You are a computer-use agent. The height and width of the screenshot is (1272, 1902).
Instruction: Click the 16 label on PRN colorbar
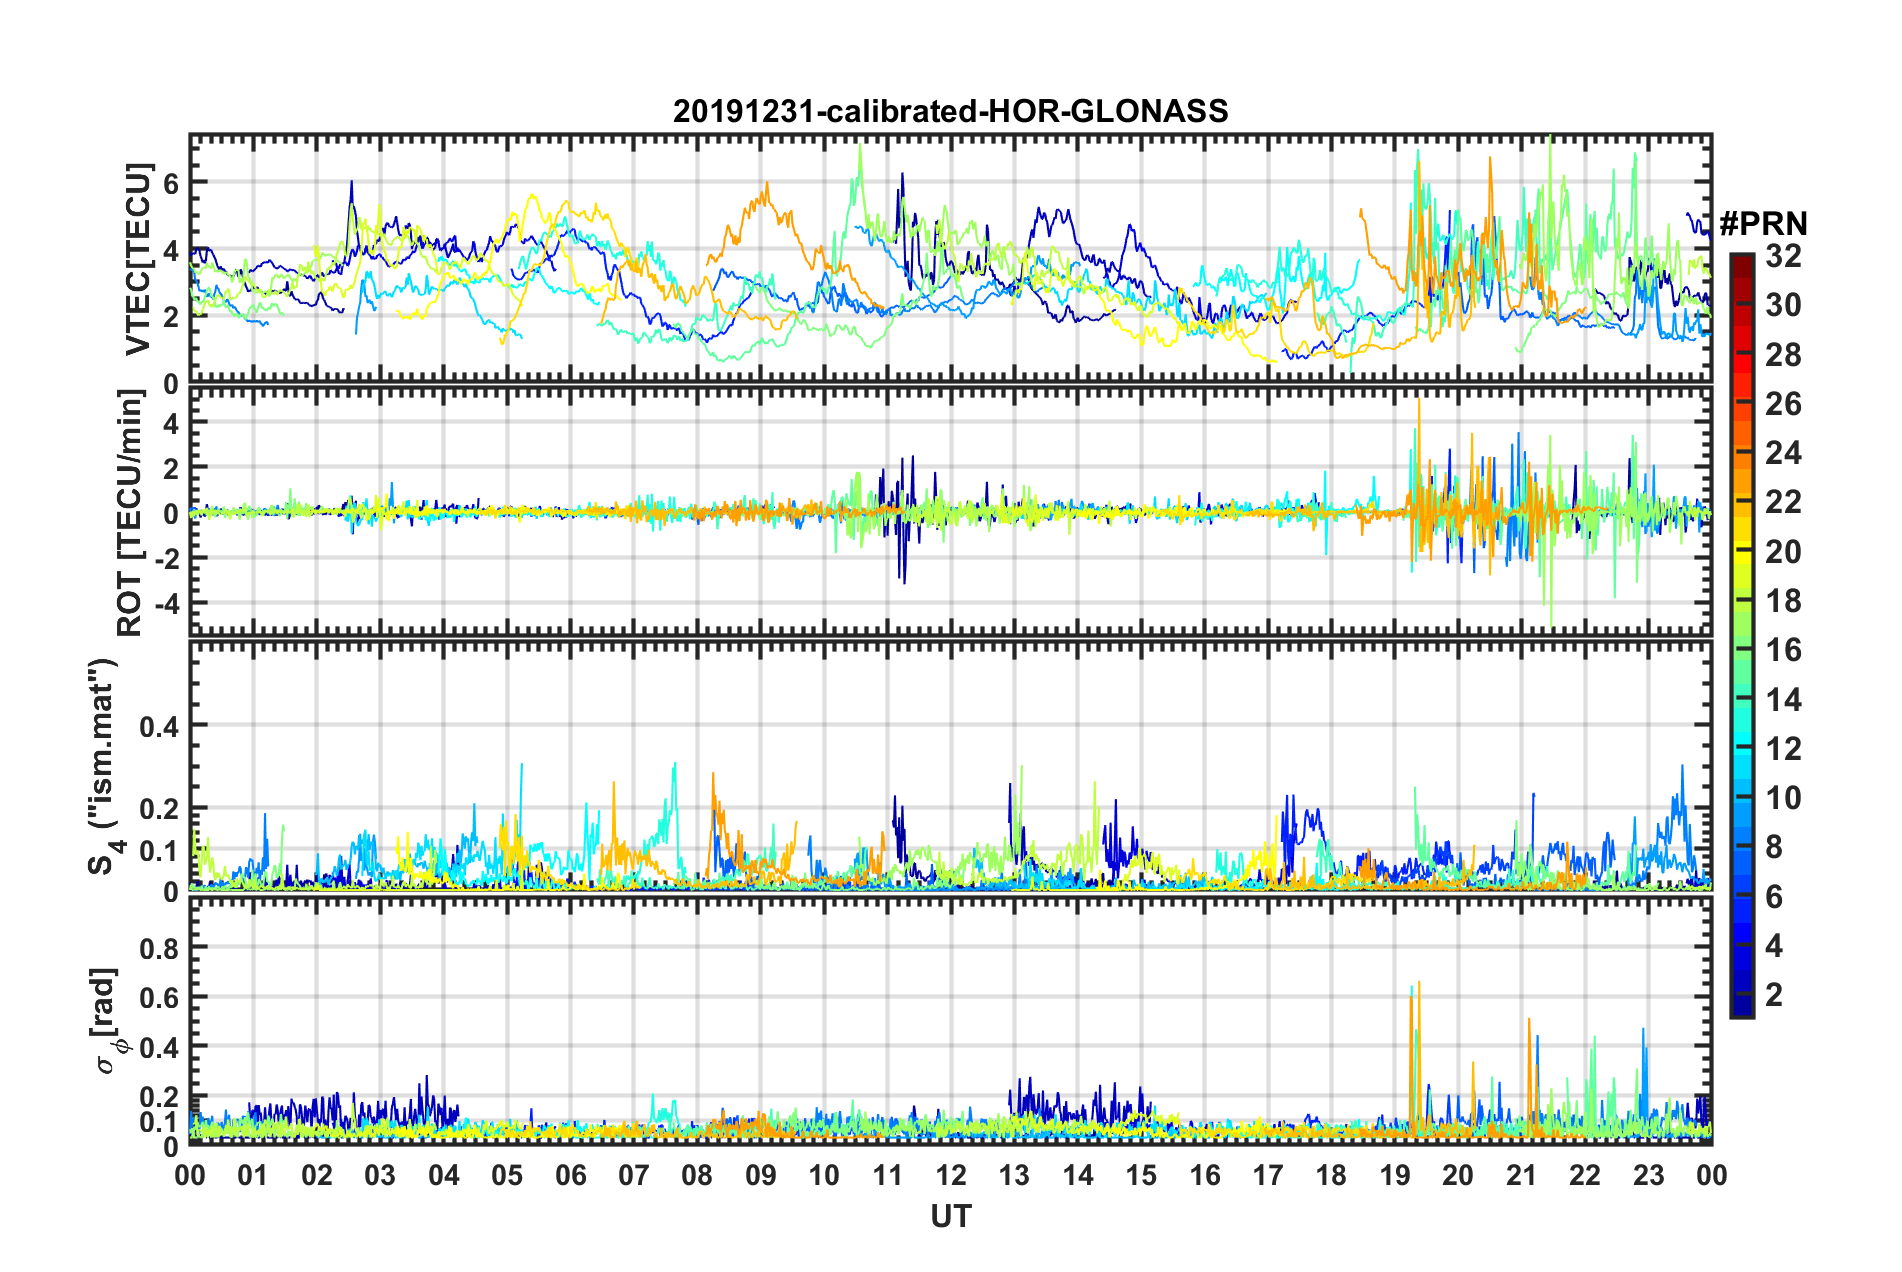pyautogui.click(x=1783, y=650)
